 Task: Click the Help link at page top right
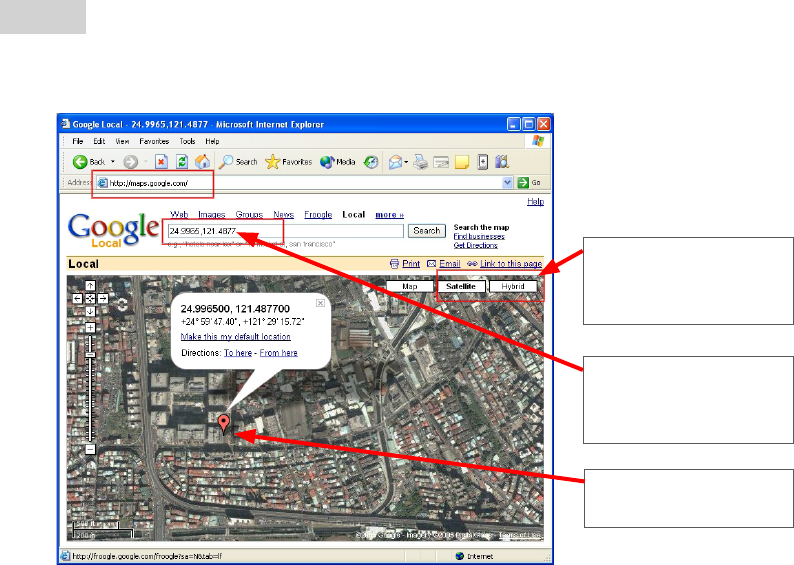[x=535, y=201]
